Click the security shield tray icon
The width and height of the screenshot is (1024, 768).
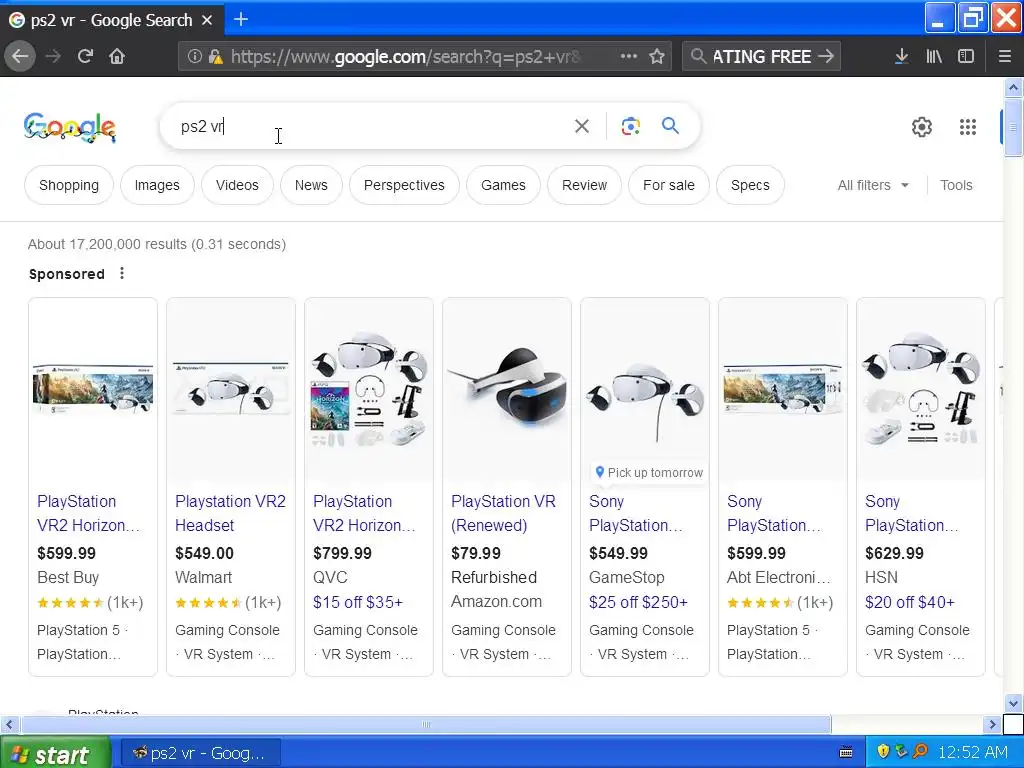pyautogui.click(x=883, y=752)
